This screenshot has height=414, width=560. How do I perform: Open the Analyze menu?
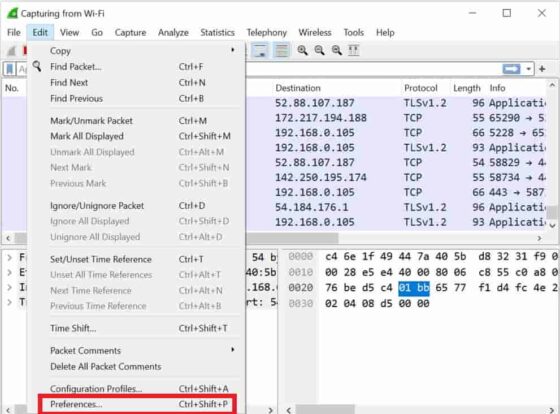tap(173, 33)
